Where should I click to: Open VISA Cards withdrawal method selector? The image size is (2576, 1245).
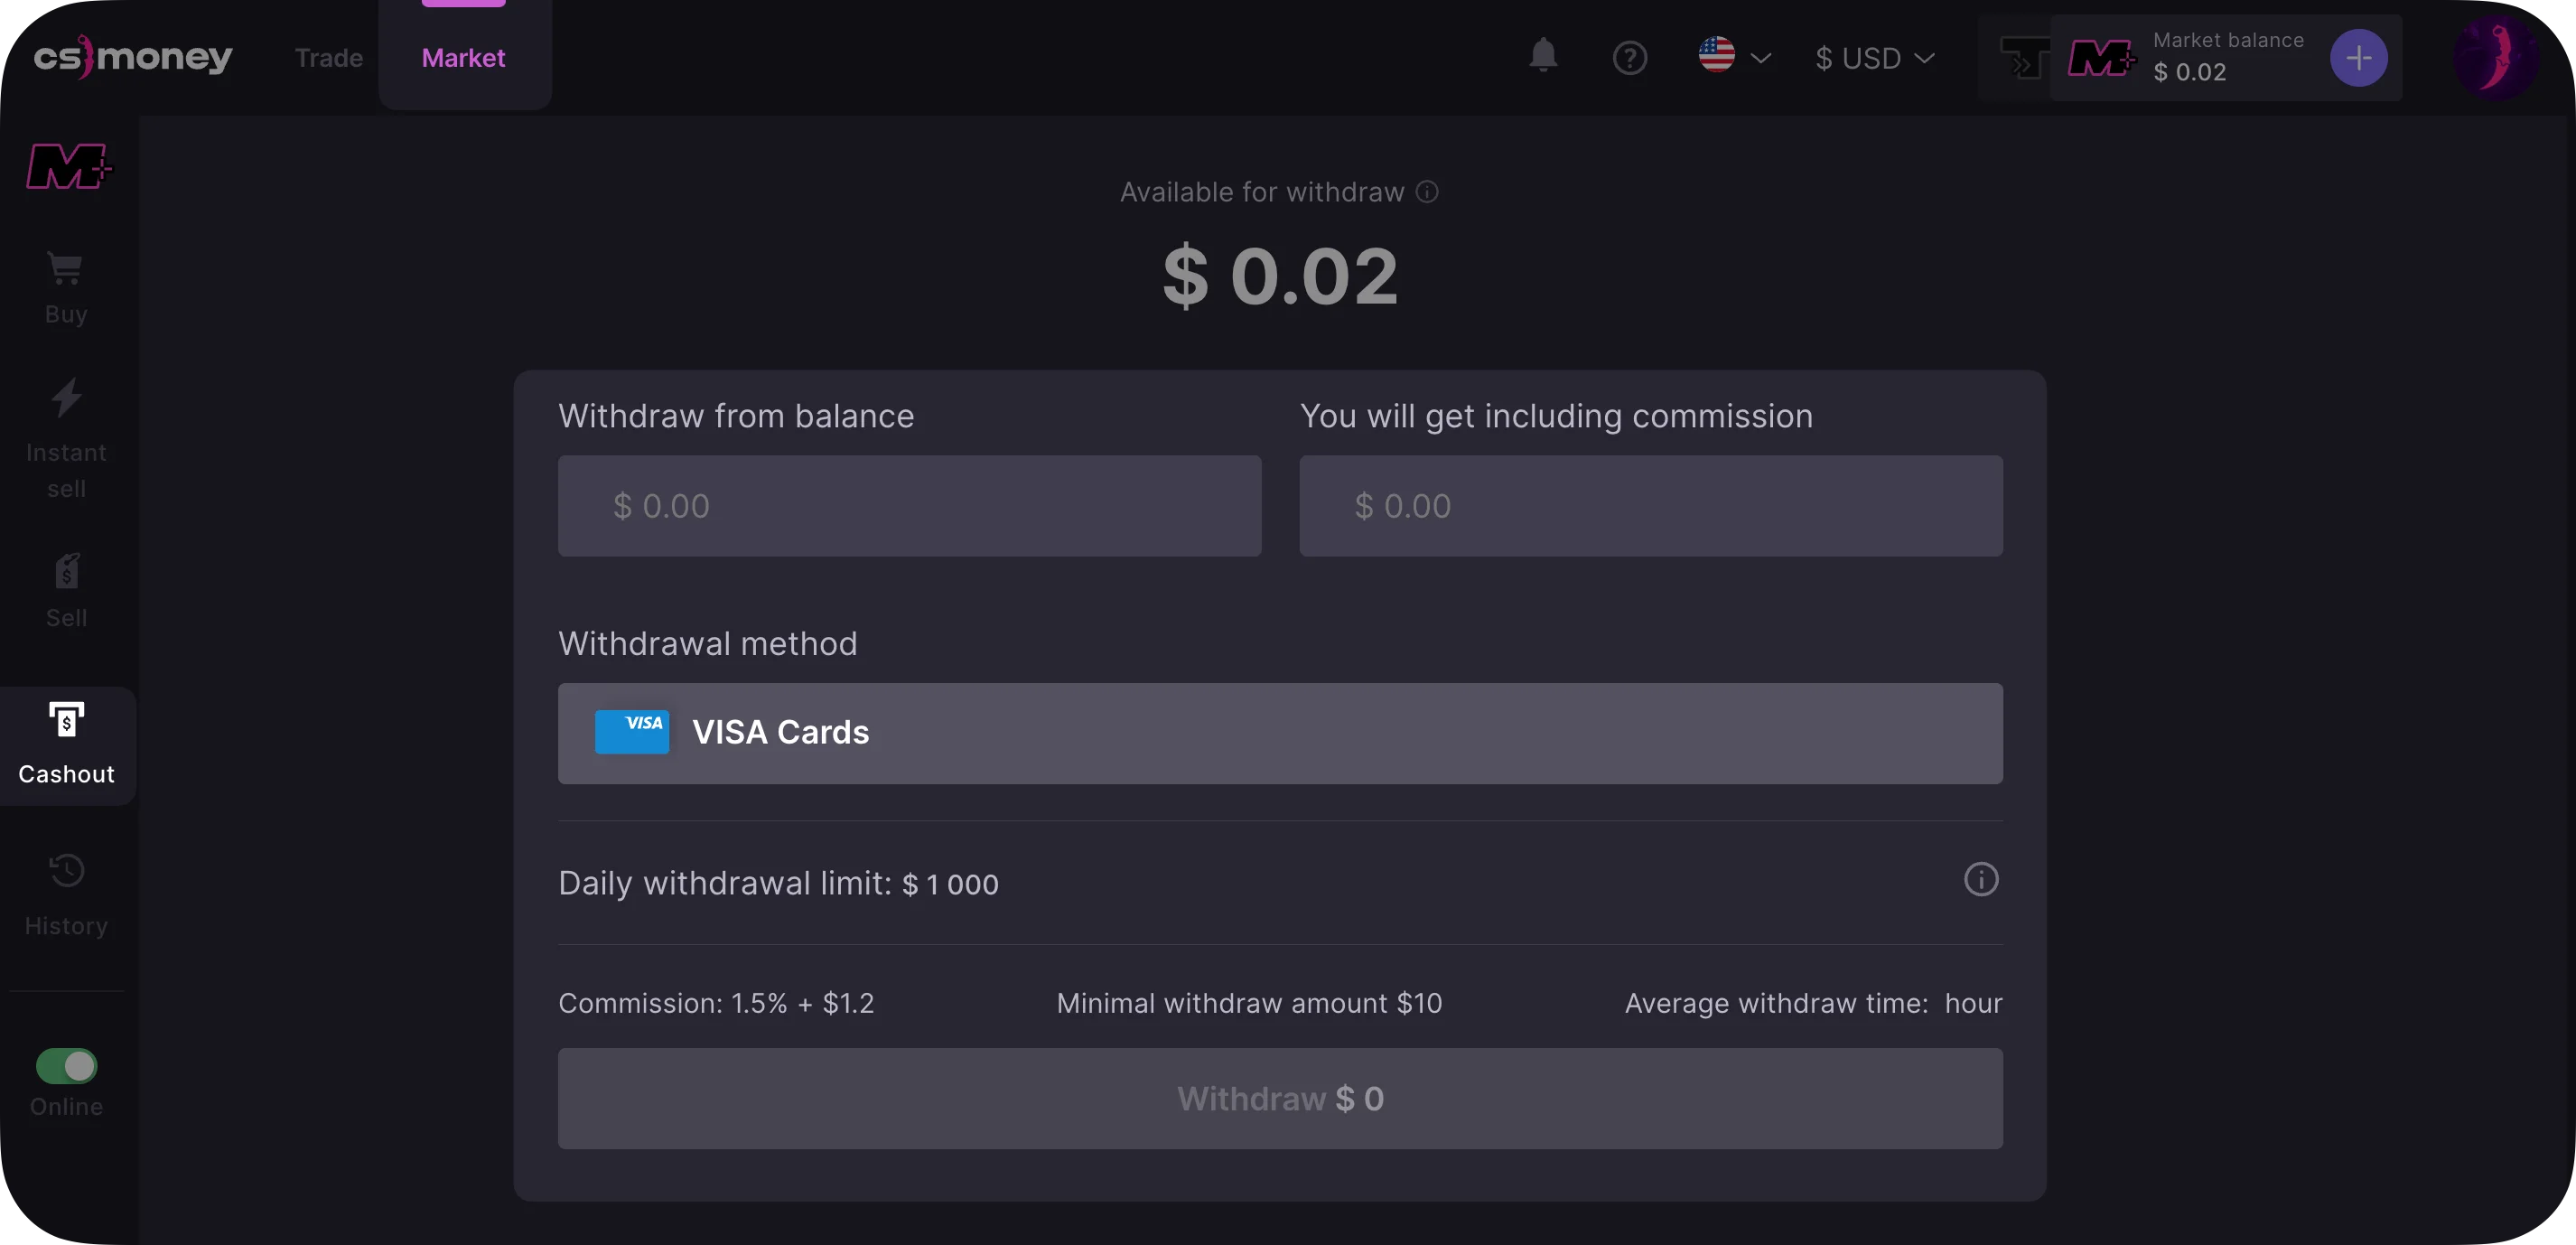(x=1279, y=733)
